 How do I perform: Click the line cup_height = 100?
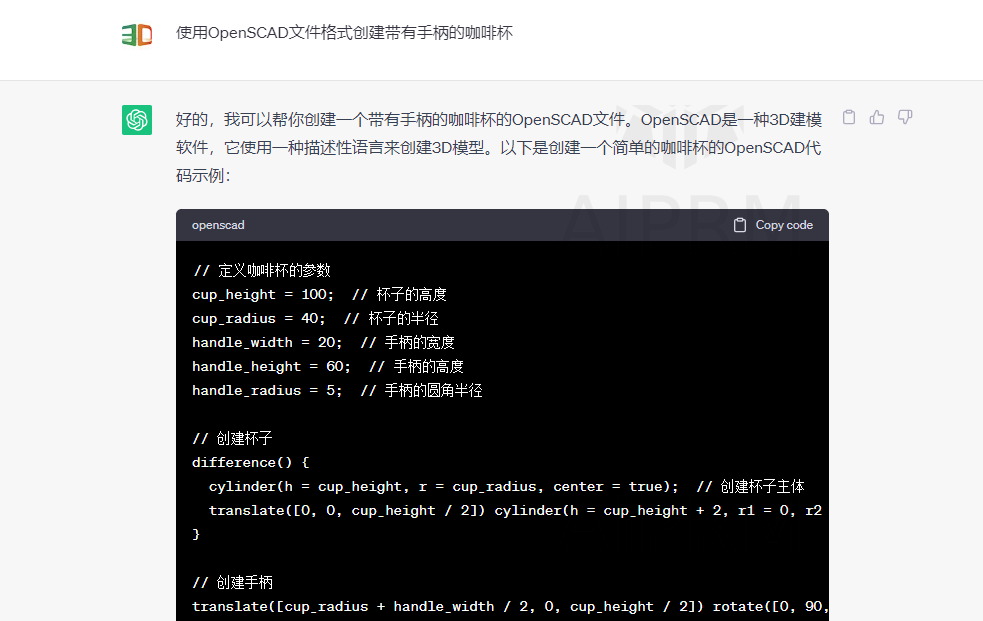[320, 295]
